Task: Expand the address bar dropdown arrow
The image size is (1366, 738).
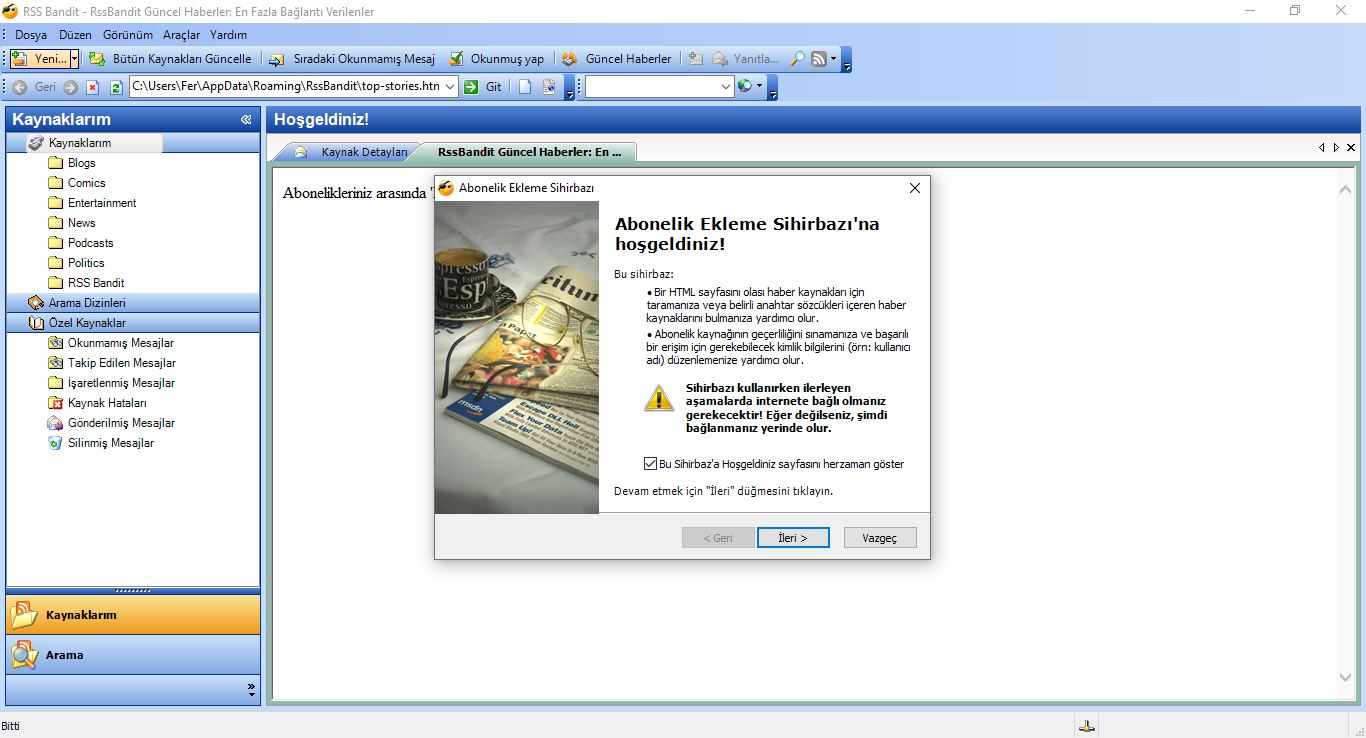Action: pyautogui.click(x=450, y=87)
